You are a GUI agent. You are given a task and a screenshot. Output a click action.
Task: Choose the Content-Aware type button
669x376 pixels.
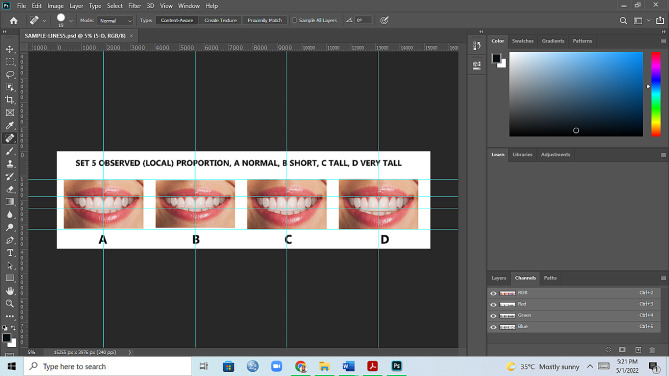click(177, 20)
